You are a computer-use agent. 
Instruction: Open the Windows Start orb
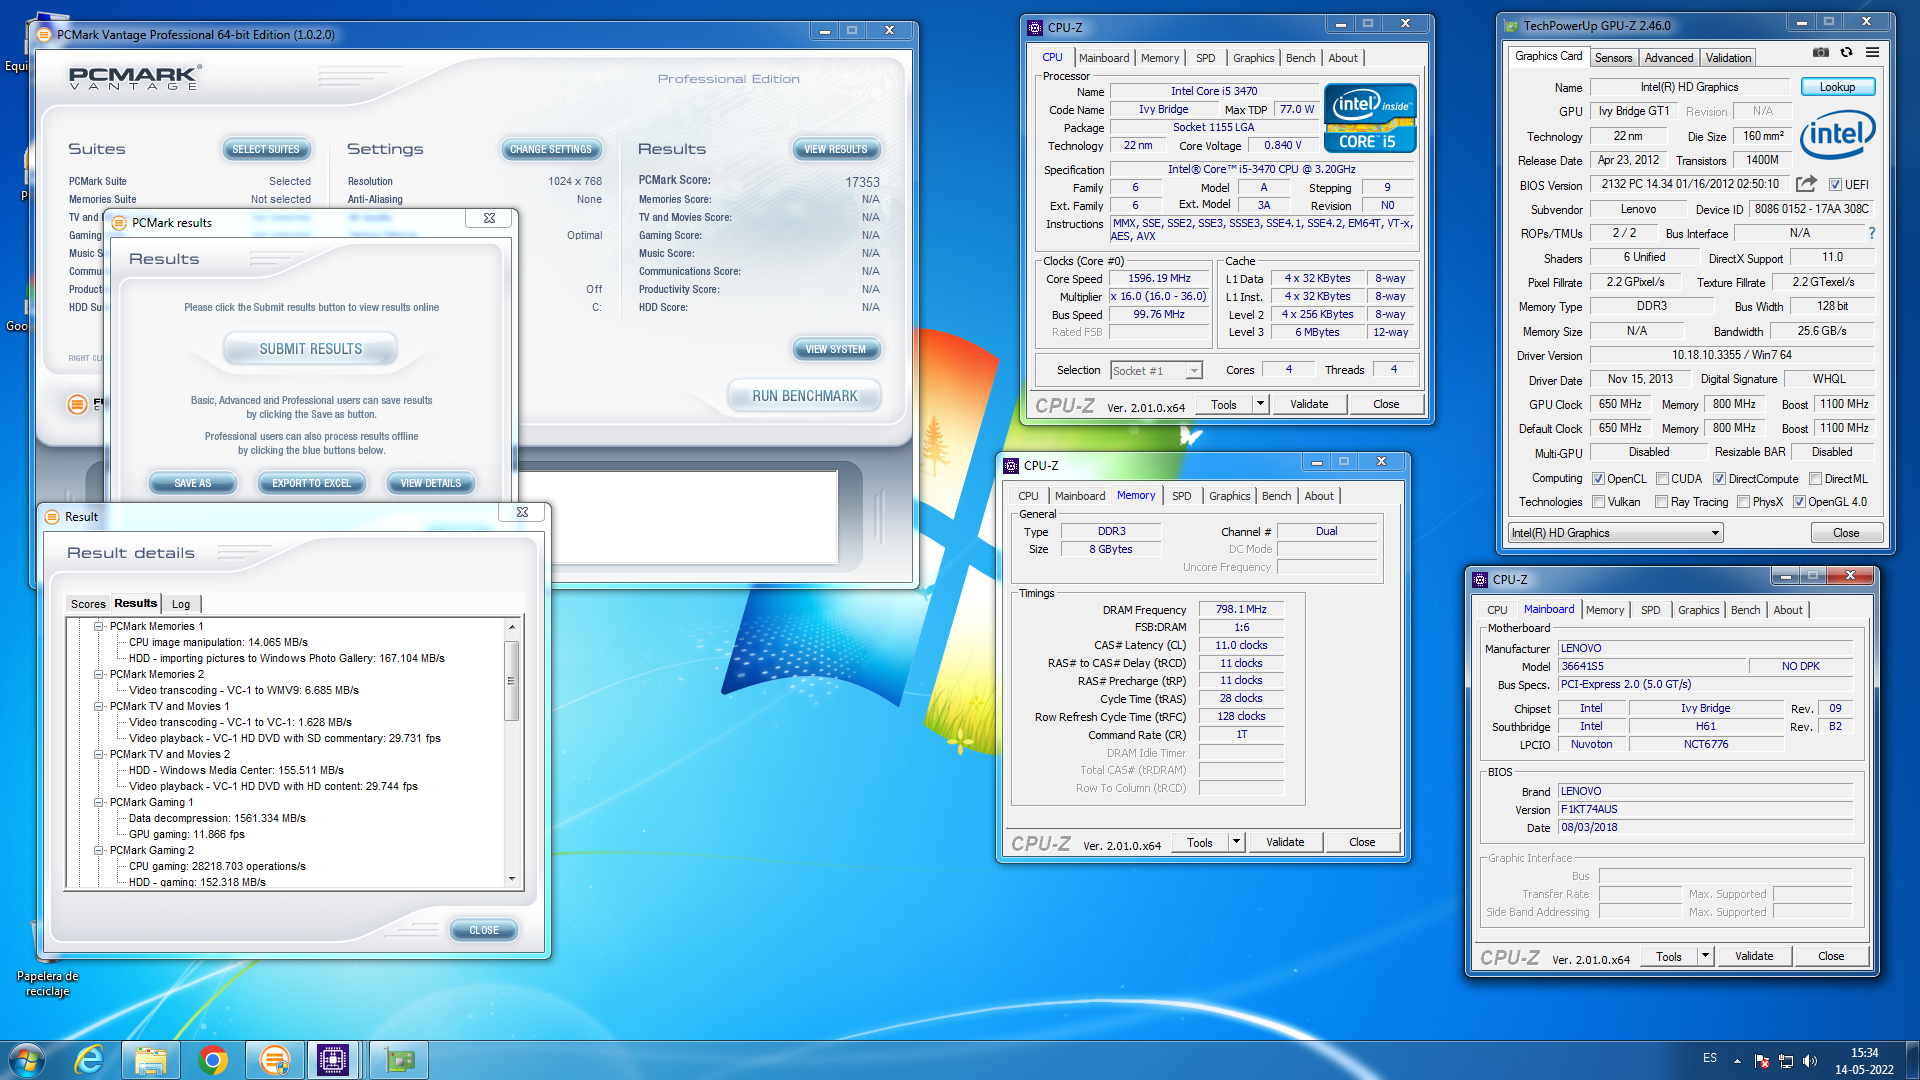(x=27, y=1060)
